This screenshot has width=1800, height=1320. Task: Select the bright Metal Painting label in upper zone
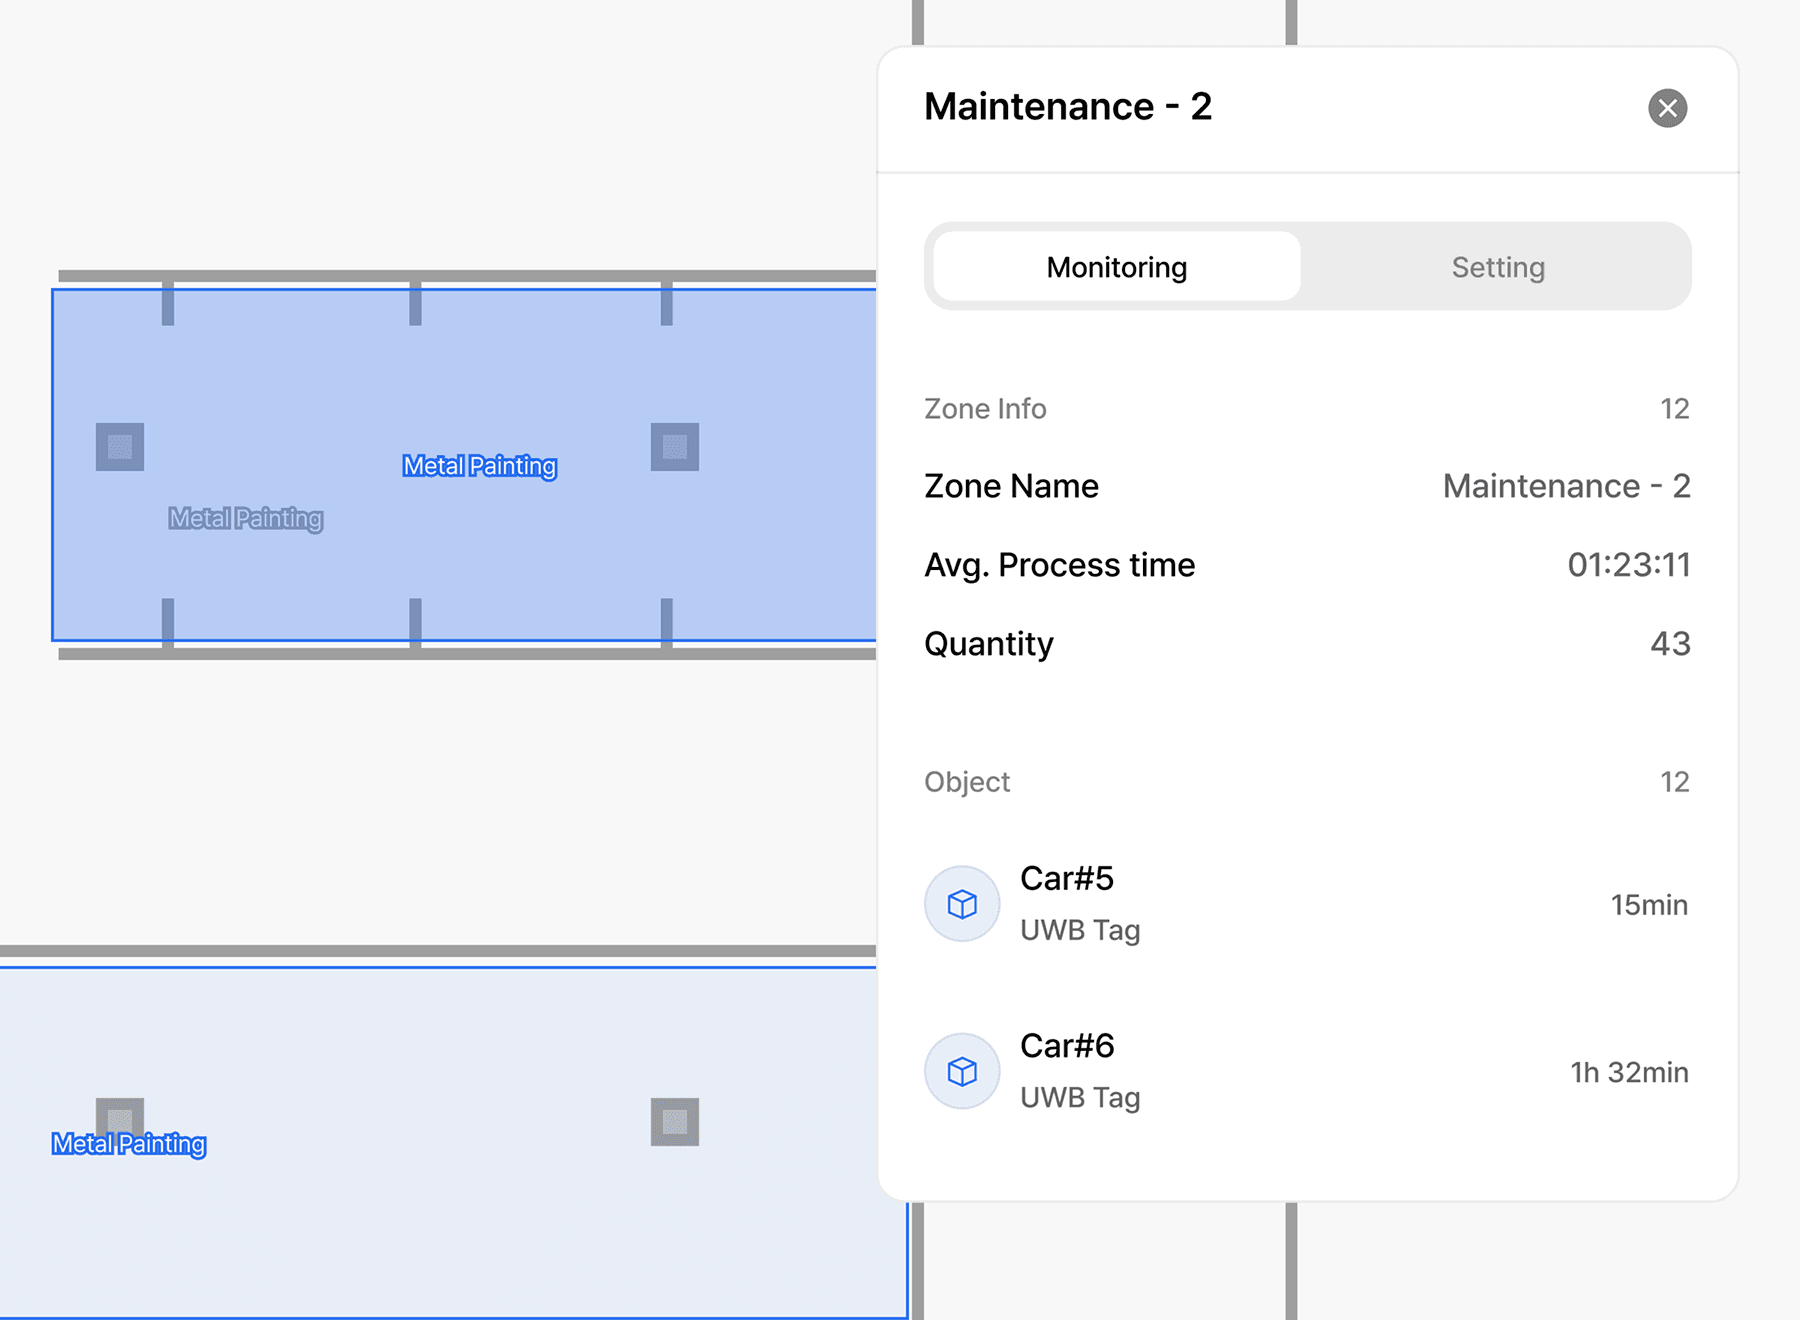pyautogui.click(x=479, y=466)
